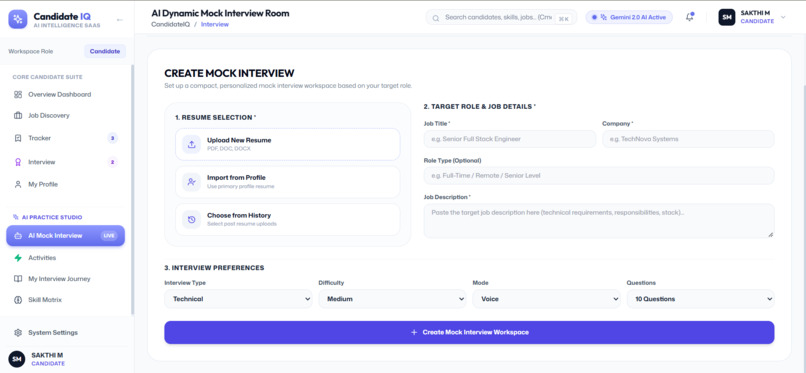Click the My Profile person icon
This screenshot has height=373, width=806.
(x=18, y=184)
